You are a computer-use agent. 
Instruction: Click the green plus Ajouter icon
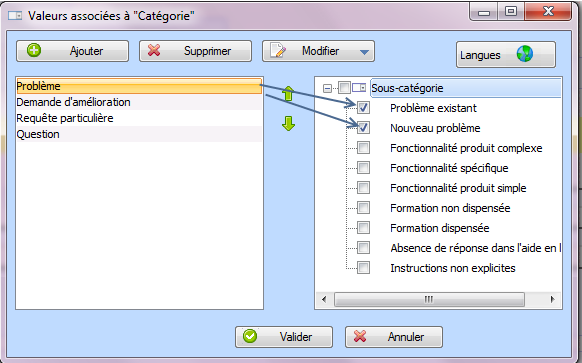click(x=34, y=50)
